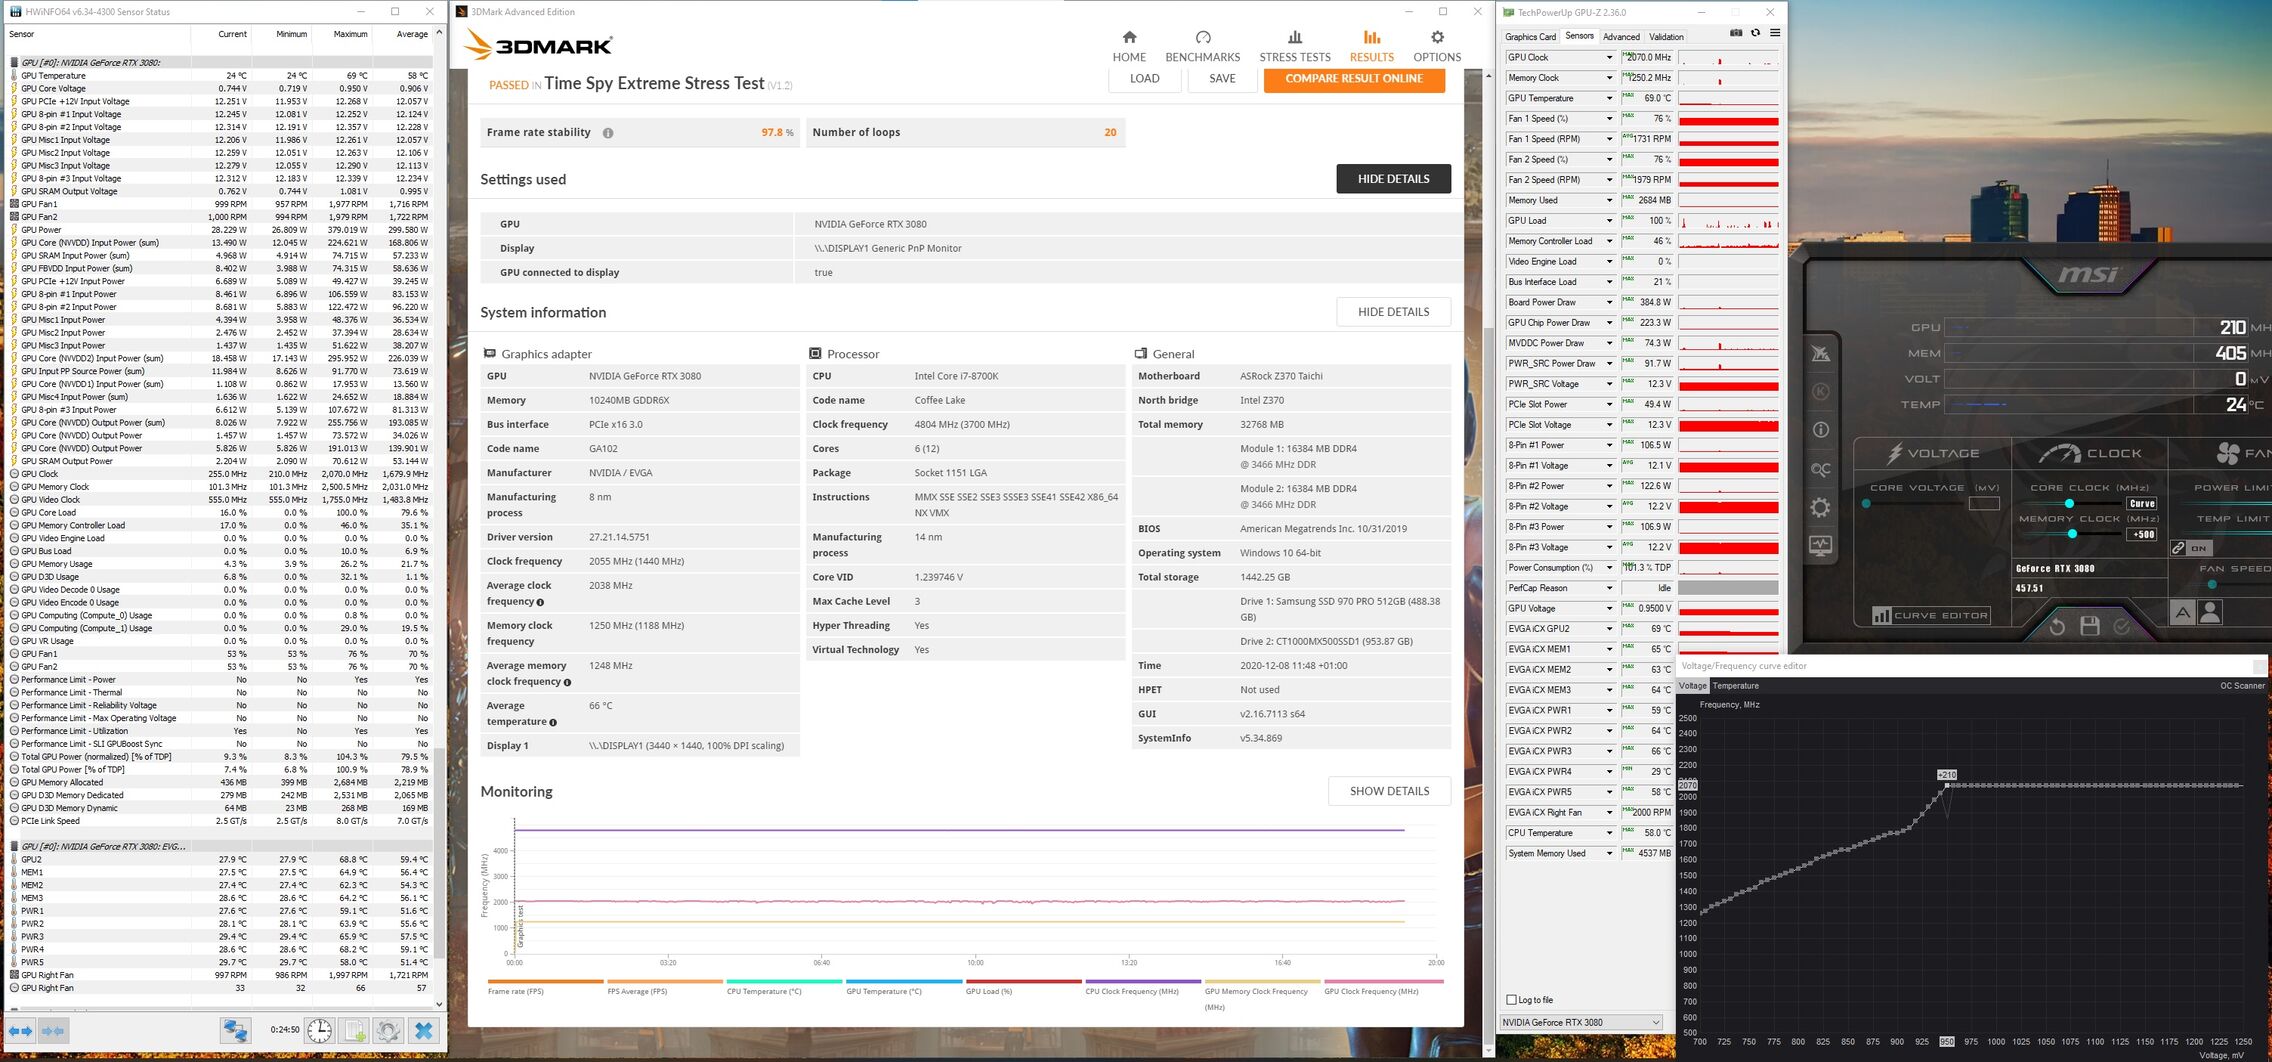Adjust Afterburner core voltage slider handle
The width and height of the screenshot is (2272, 1062).
pos(1866,503)
